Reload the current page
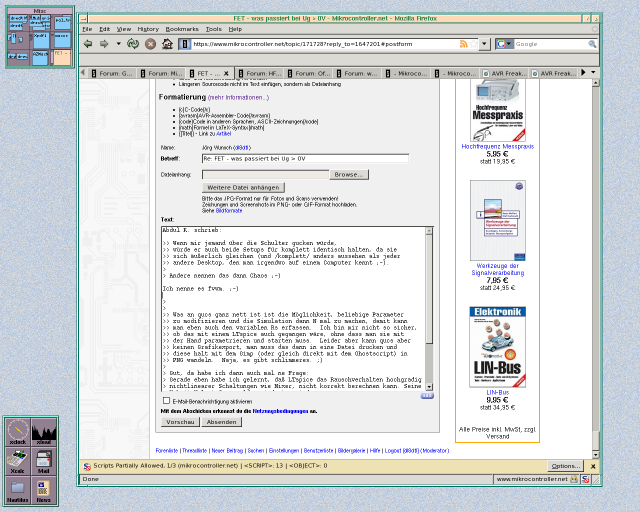This screenshot has height=512, width=640. [133, 44]
